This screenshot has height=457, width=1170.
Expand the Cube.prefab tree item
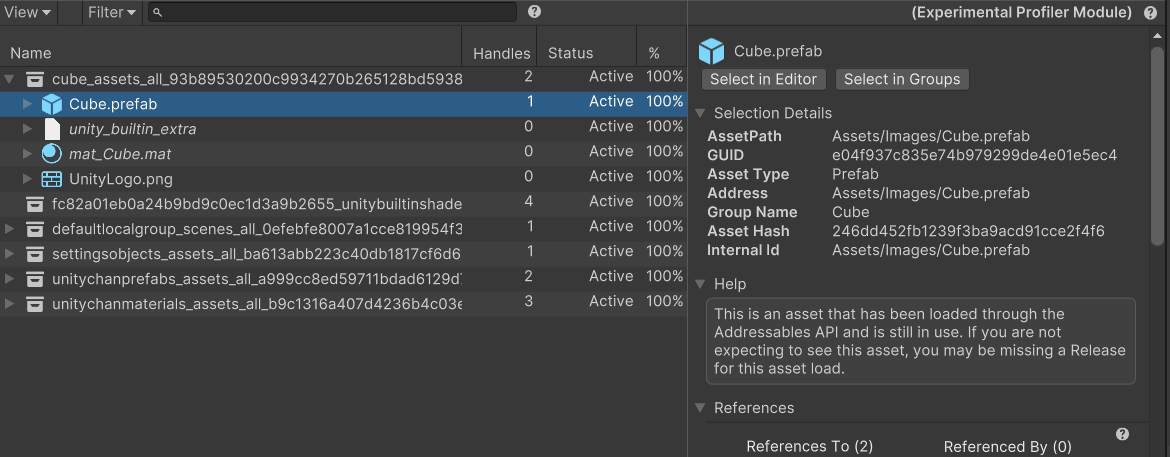(x=27, y=103)
